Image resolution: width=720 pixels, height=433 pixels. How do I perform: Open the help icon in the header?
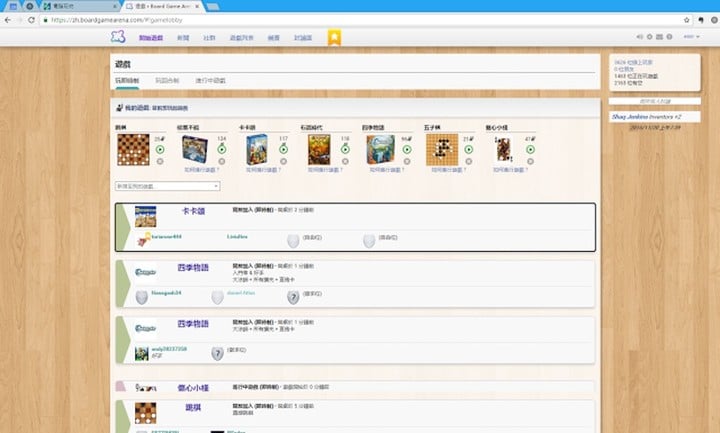tap(669, 37)
